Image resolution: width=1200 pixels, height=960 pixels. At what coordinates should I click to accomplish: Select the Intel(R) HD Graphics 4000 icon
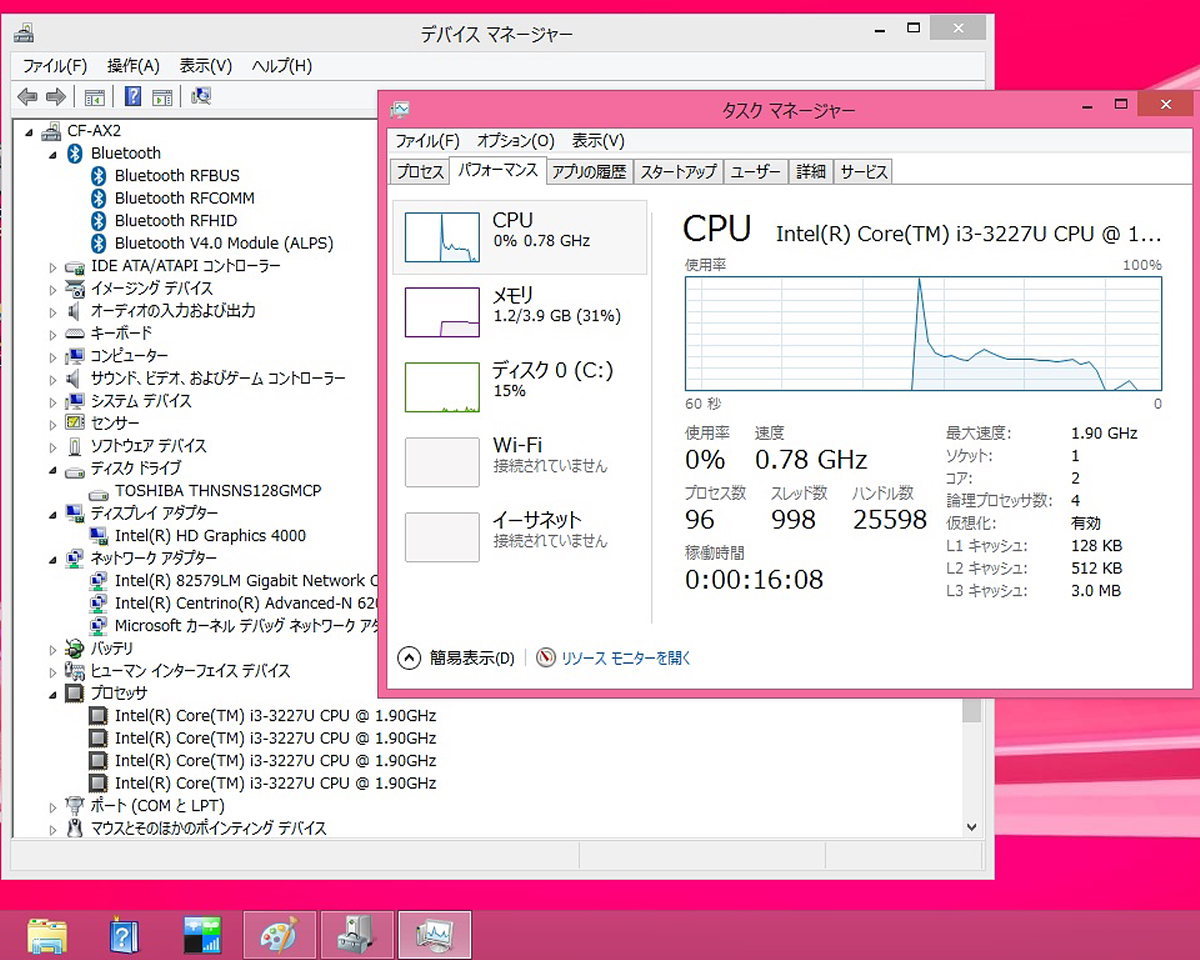tap(98, 536)
